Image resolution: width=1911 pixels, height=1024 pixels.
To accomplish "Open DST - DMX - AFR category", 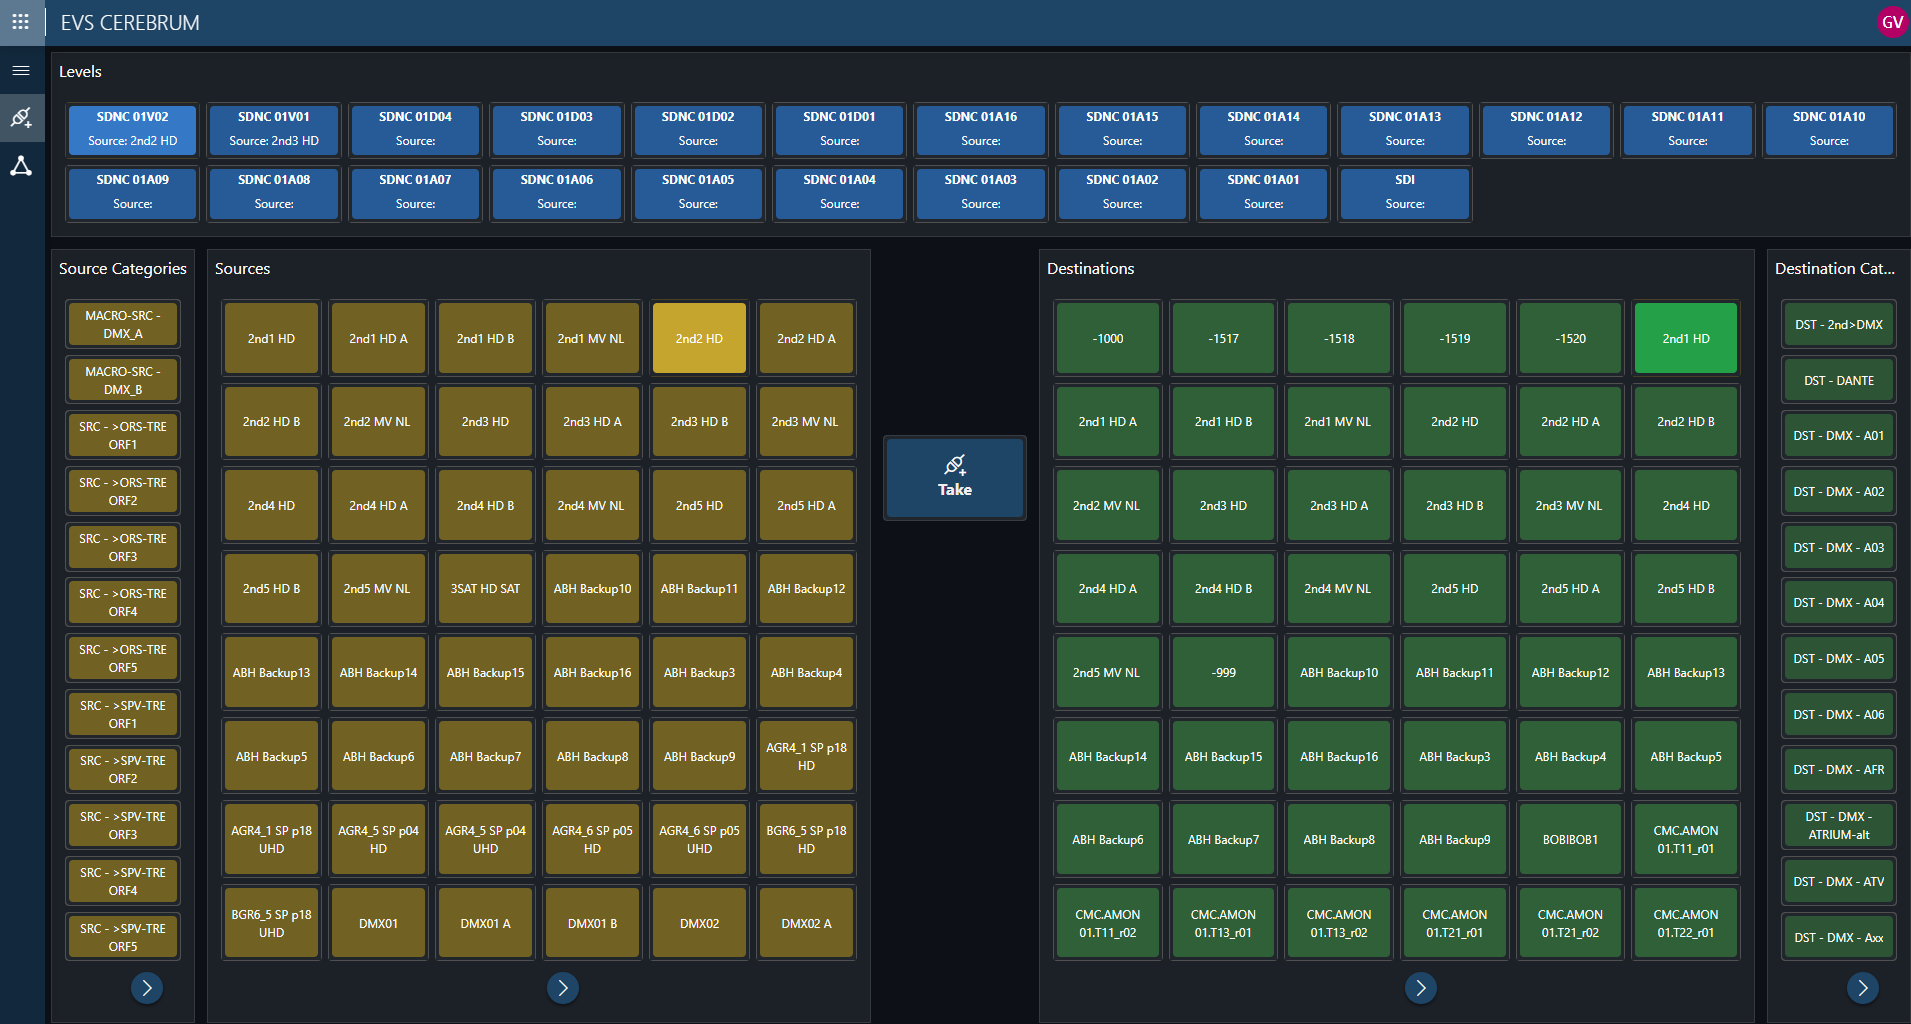I will click(1838, 769).
